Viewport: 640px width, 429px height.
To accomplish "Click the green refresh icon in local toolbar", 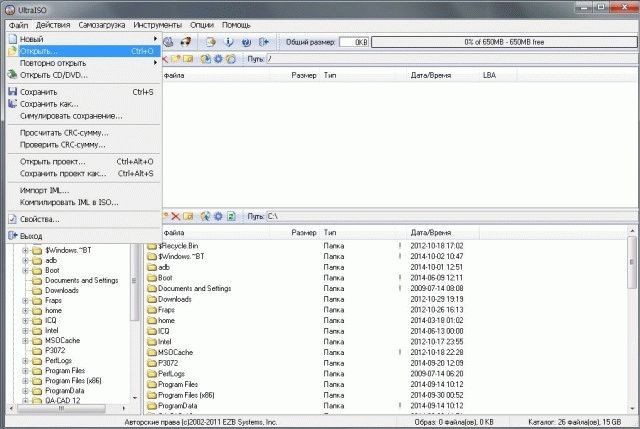I will click(231, 216).
